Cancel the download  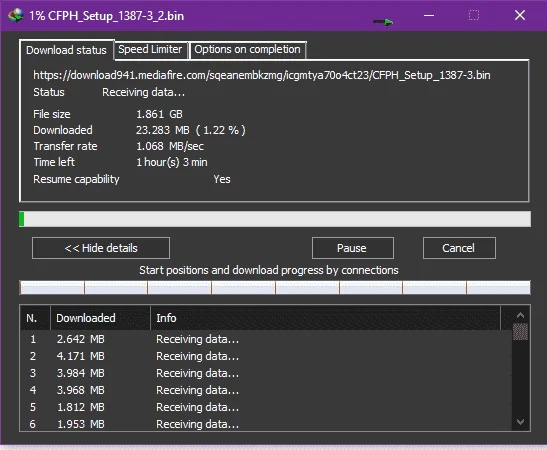459,248
